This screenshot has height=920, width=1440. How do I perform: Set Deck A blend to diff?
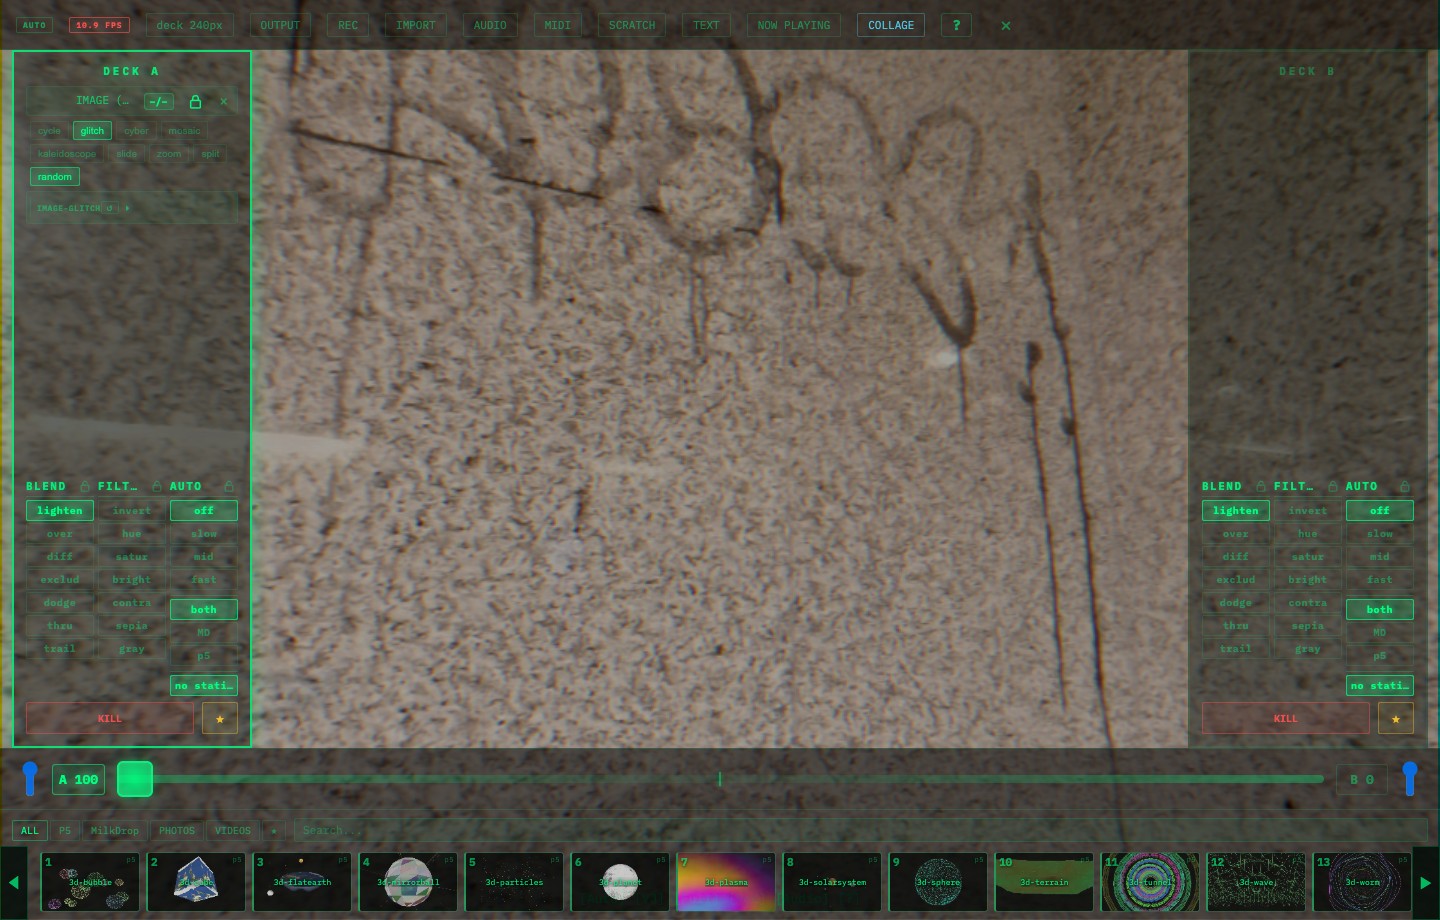coord(60,557)
